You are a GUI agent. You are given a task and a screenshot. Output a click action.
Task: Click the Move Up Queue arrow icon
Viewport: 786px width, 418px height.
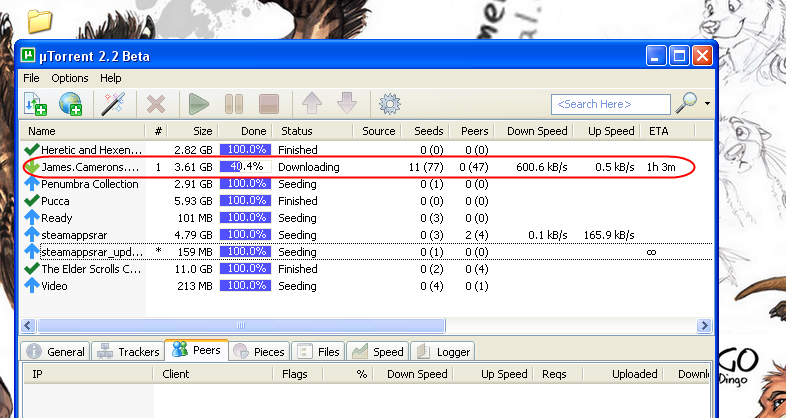click(x=311, y=104)
